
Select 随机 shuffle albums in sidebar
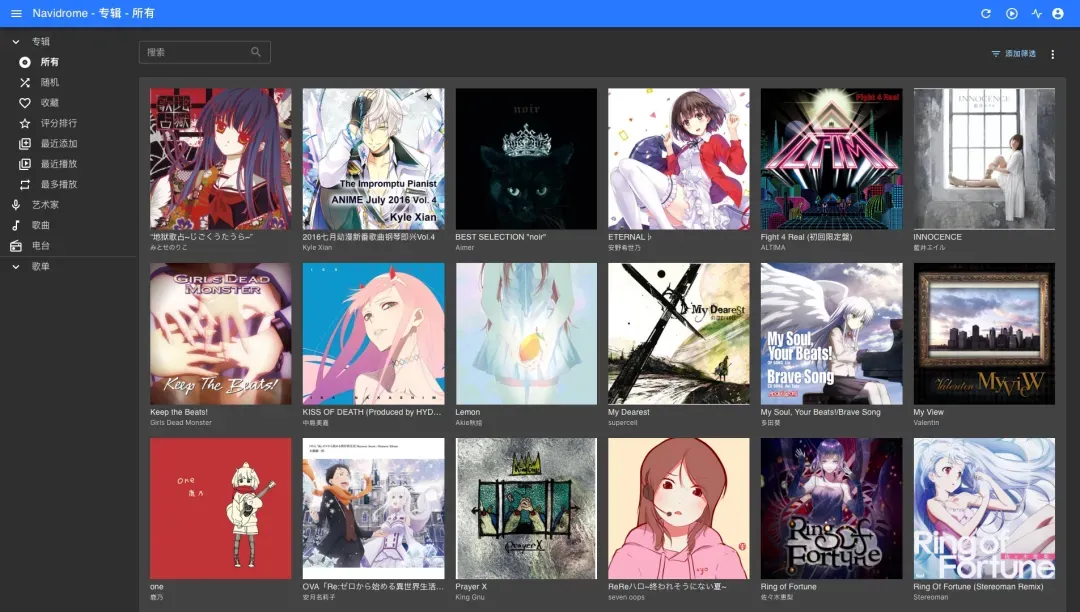pyautogui.click(x=49, y=82)
